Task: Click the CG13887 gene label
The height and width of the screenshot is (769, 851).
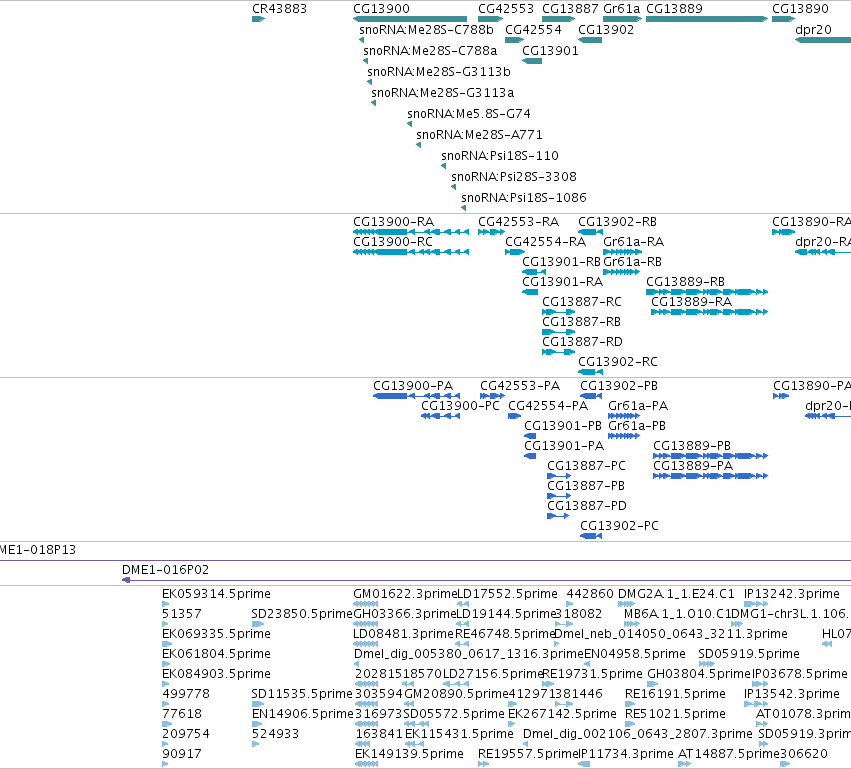Action: [x=570, y=9]
